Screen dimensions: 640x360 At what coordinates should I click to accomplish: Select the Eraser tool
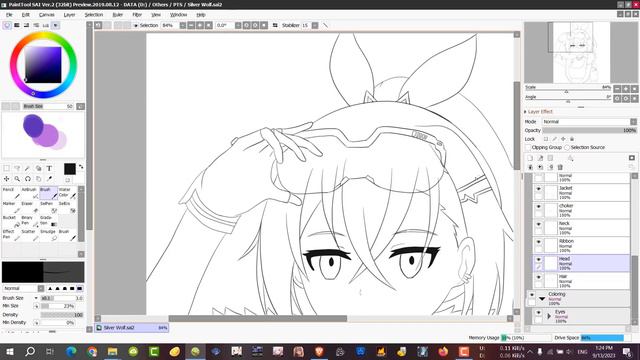tap(30, 207)
